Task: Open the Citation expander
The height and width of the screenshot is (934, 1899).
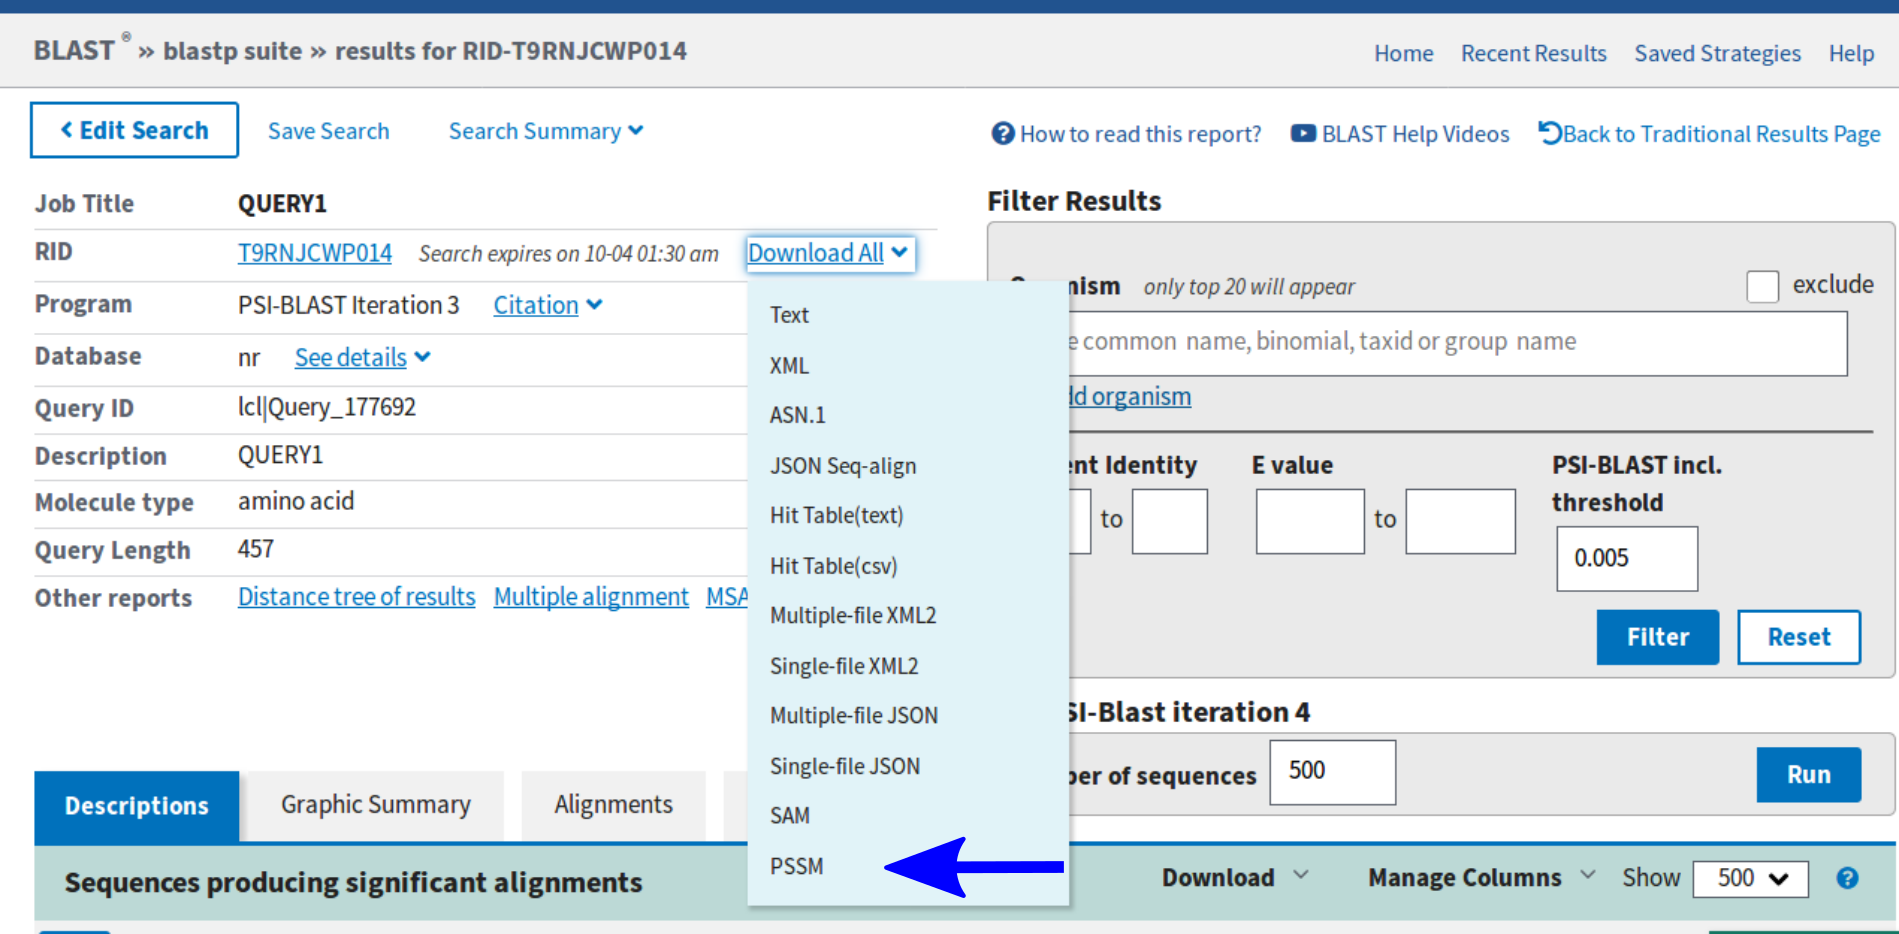Action: [x=547, y=305]
